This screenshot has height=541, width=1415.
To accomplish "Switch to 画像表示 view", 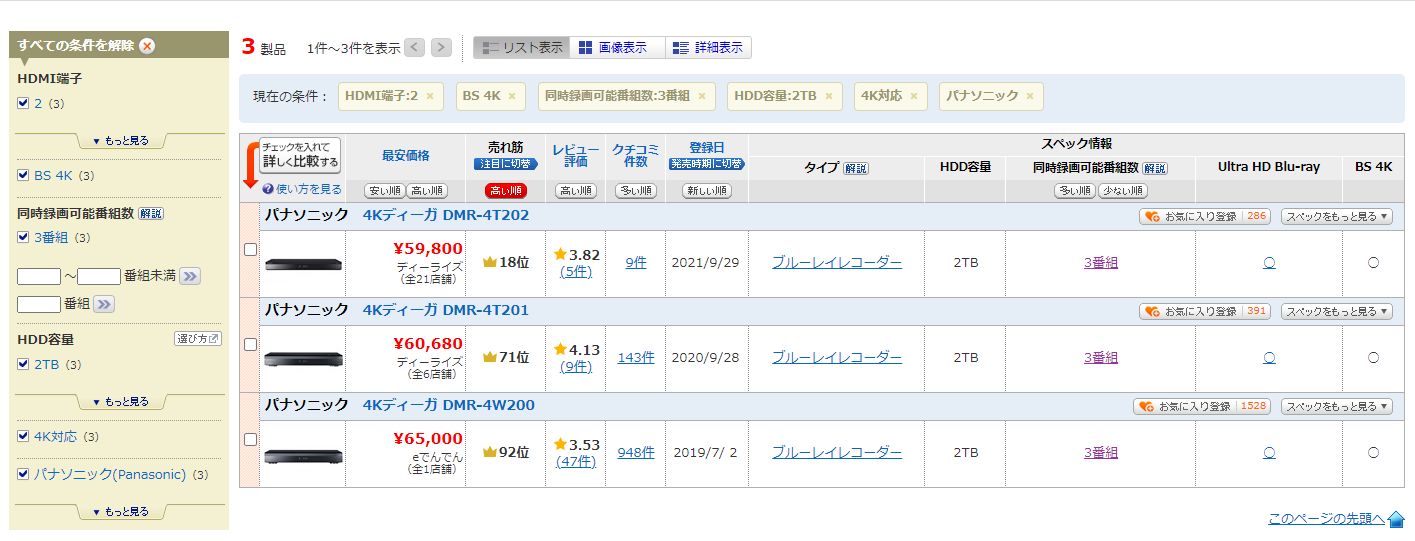I will pyautogui.click(x=617, y=48).
